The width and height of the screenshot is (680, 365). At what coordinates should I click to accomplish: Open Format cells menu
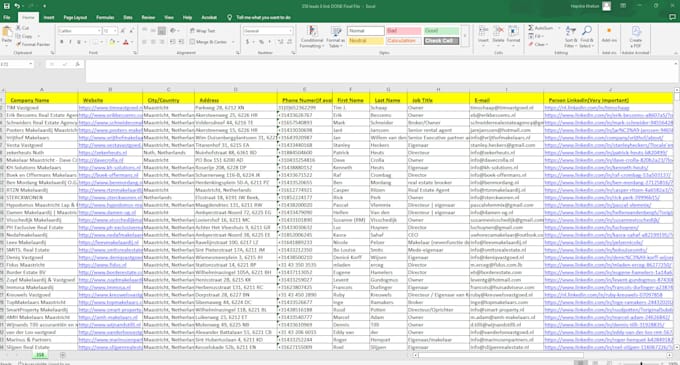(x=513, y=36)
